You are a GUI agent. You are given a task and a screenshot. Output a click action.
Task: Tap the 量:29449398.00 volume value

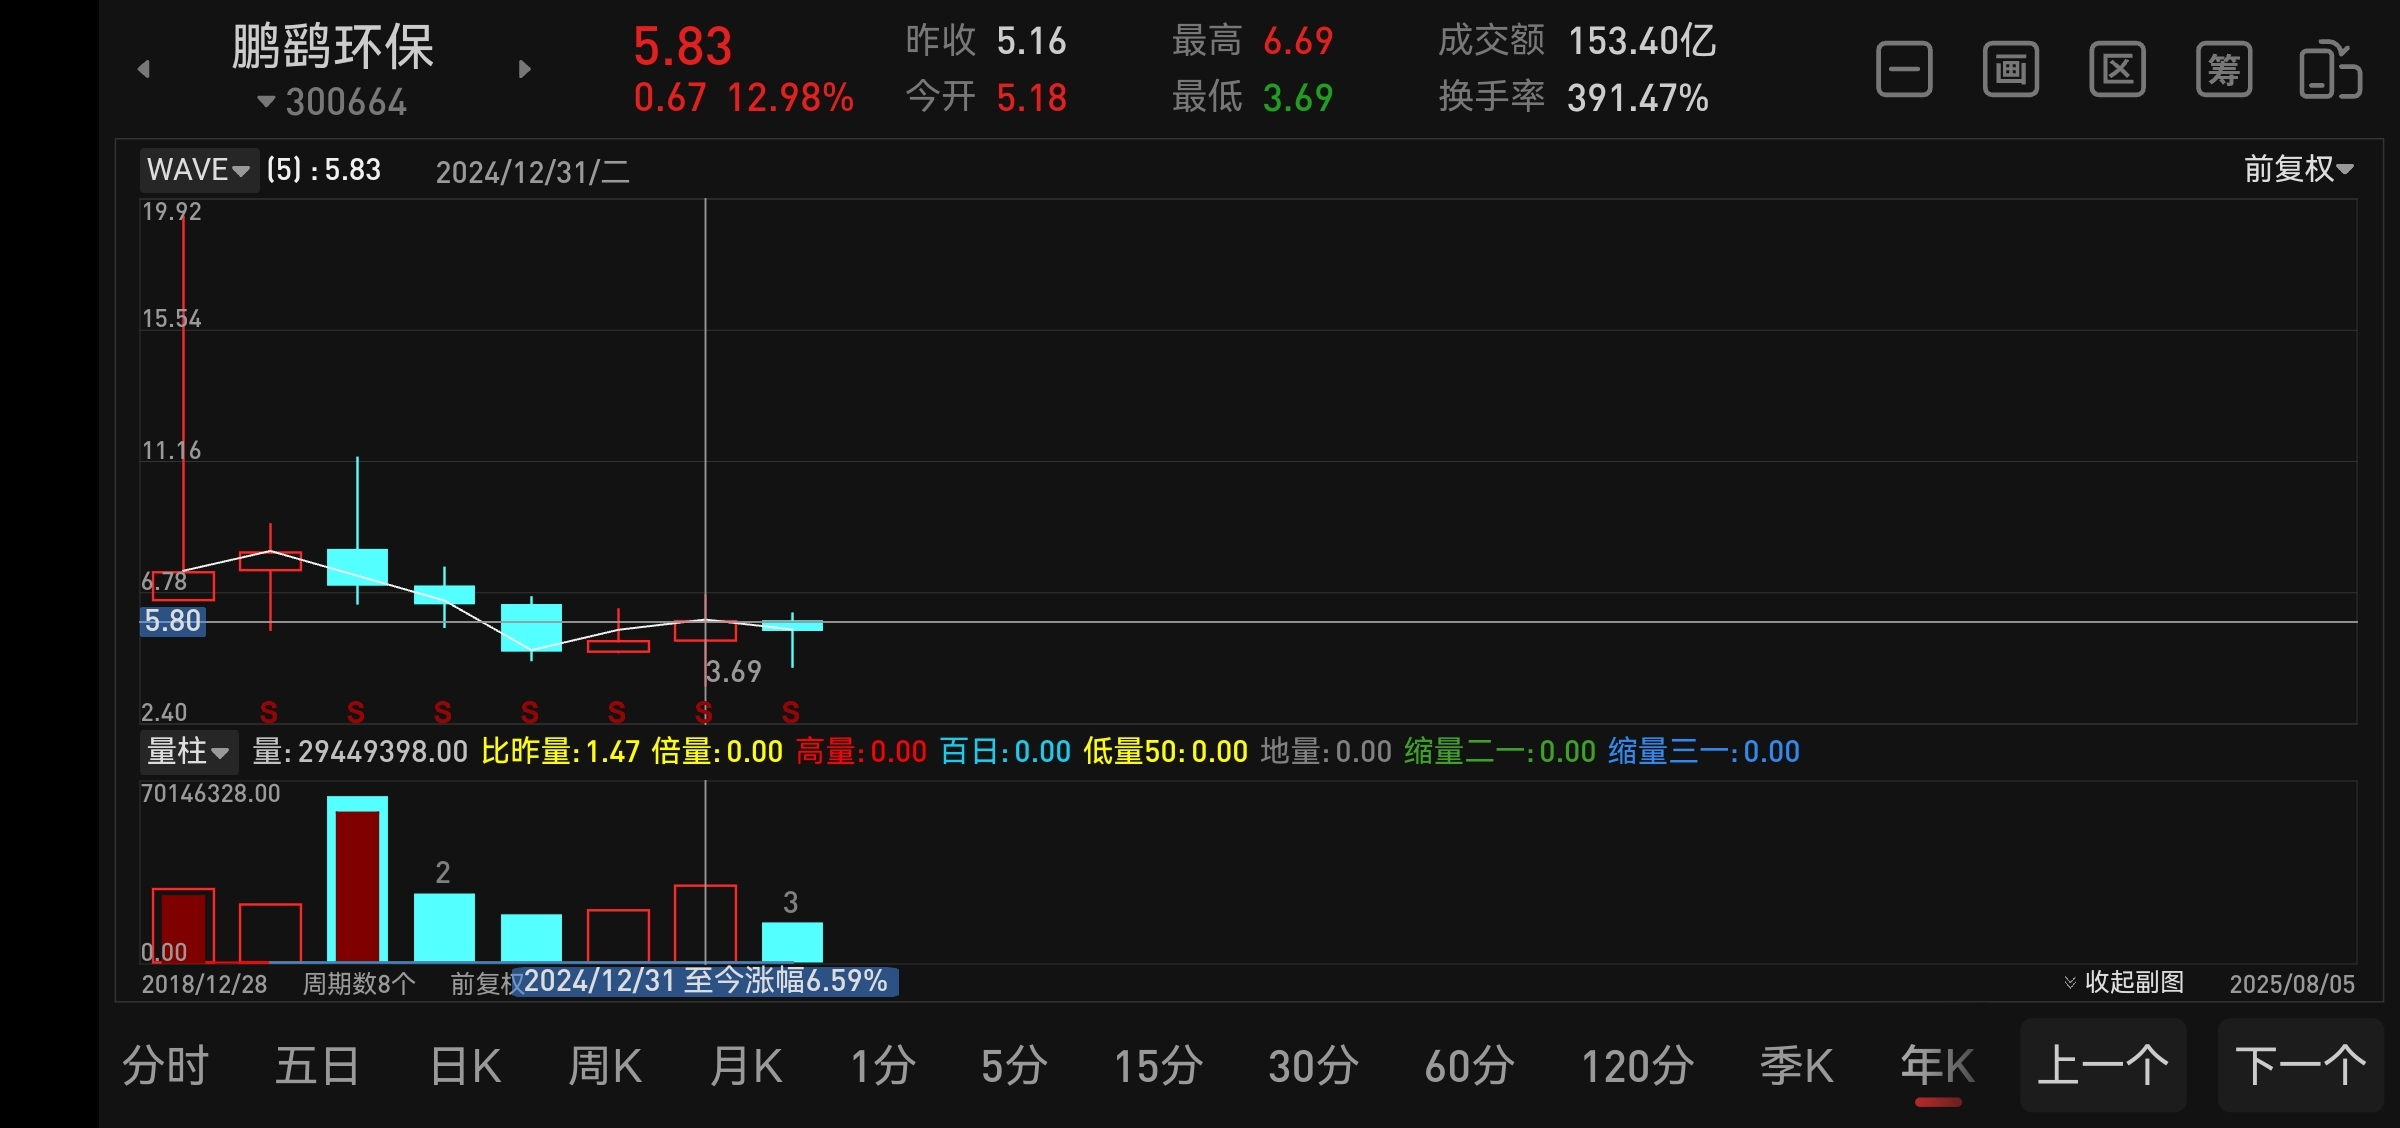(x=360, y=751)
